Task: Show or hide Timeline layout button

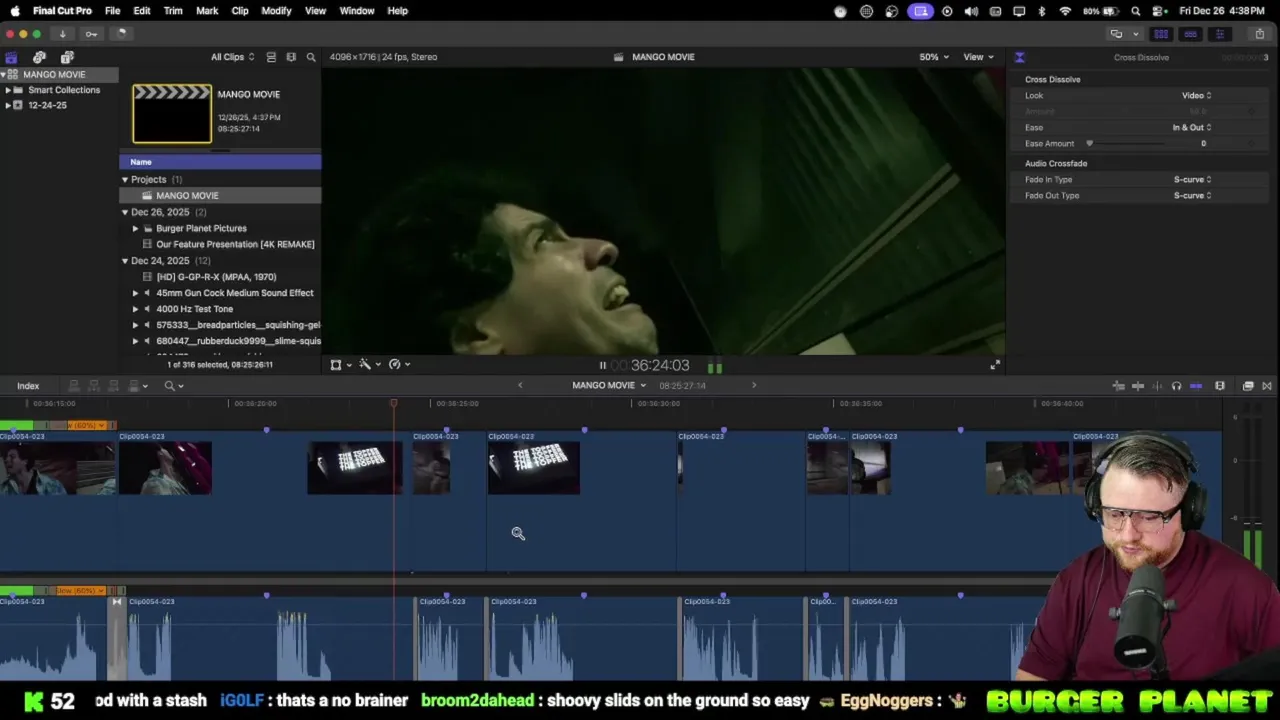Action: coord(1190,34)
